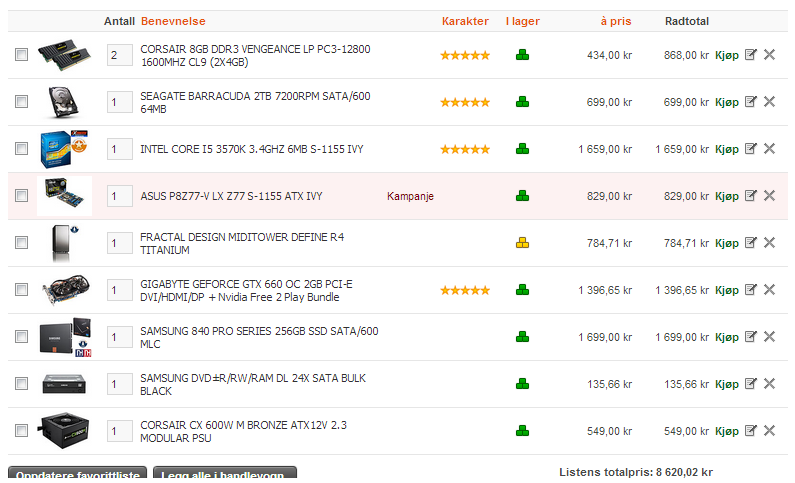Tick the checkbox for ASUS P8Z77-V LX
This screenshot has height=483, width=795.
click(x=21, y=195)
